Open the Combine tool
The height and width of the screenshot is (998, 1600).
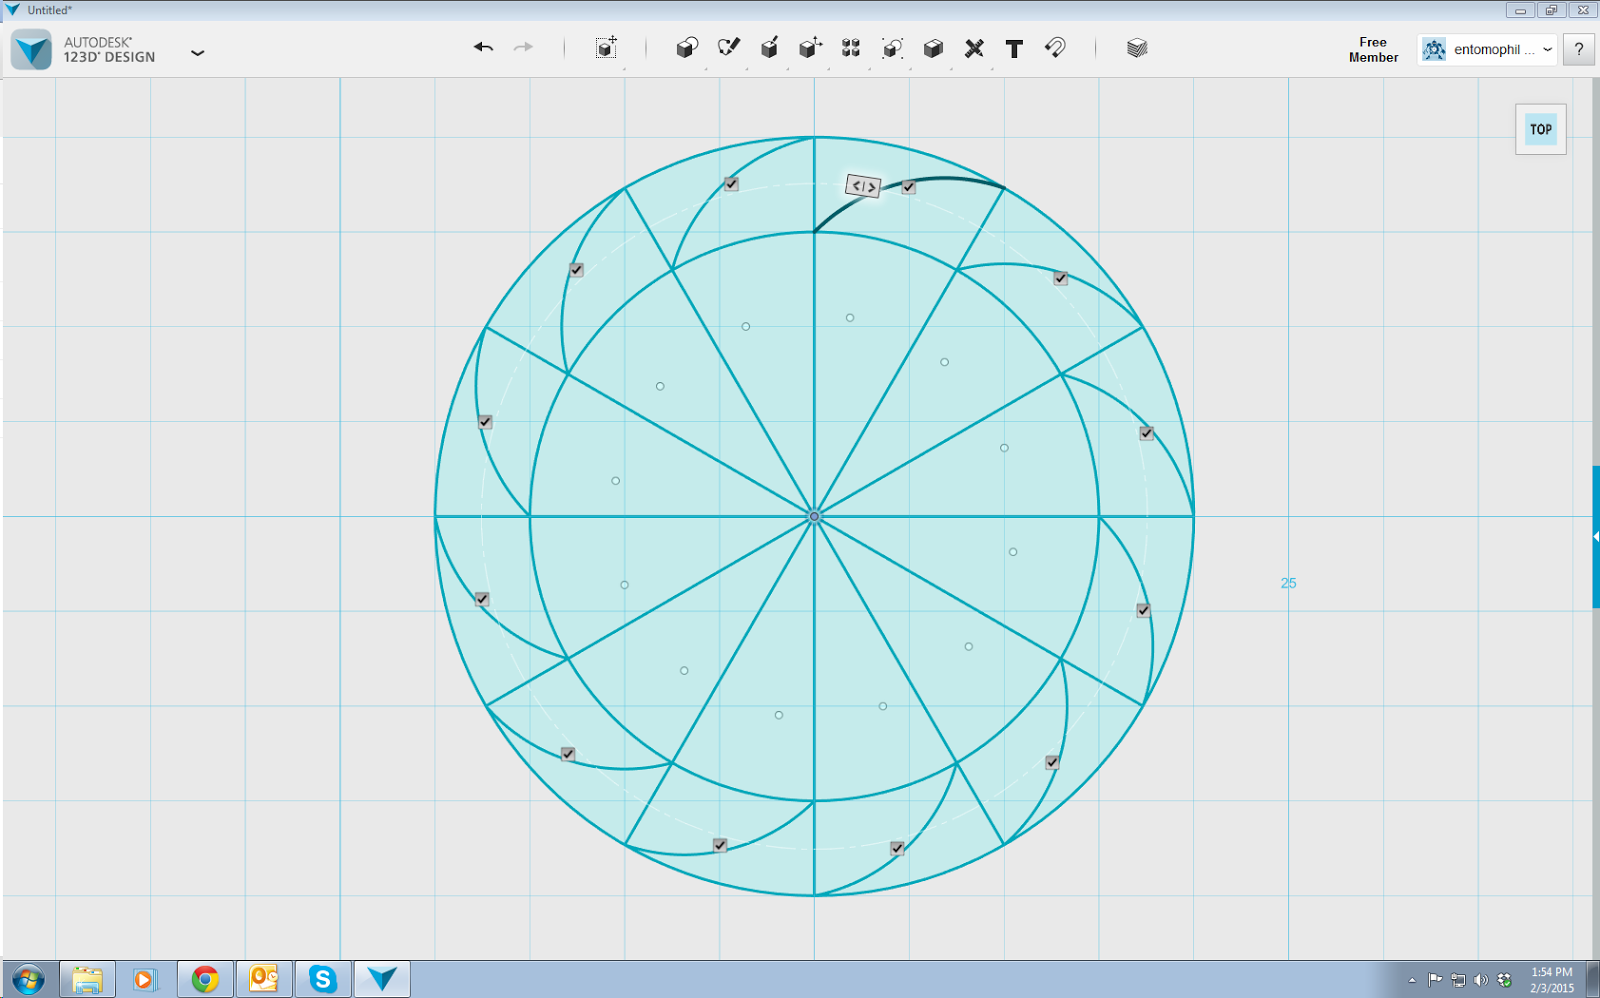(933, 48)
